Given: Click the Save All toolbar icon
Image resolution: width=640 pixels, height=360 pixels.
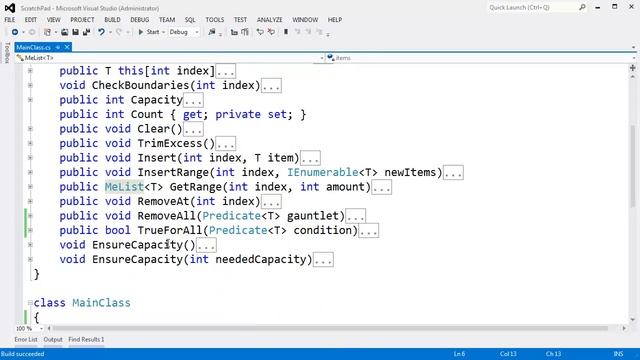Looking at the screenshot, I should tap(86, 32).
